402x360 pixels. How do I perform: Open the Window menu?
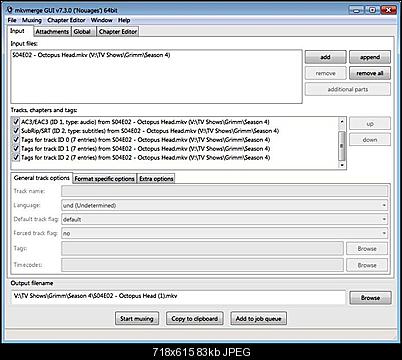pos(102,20)
